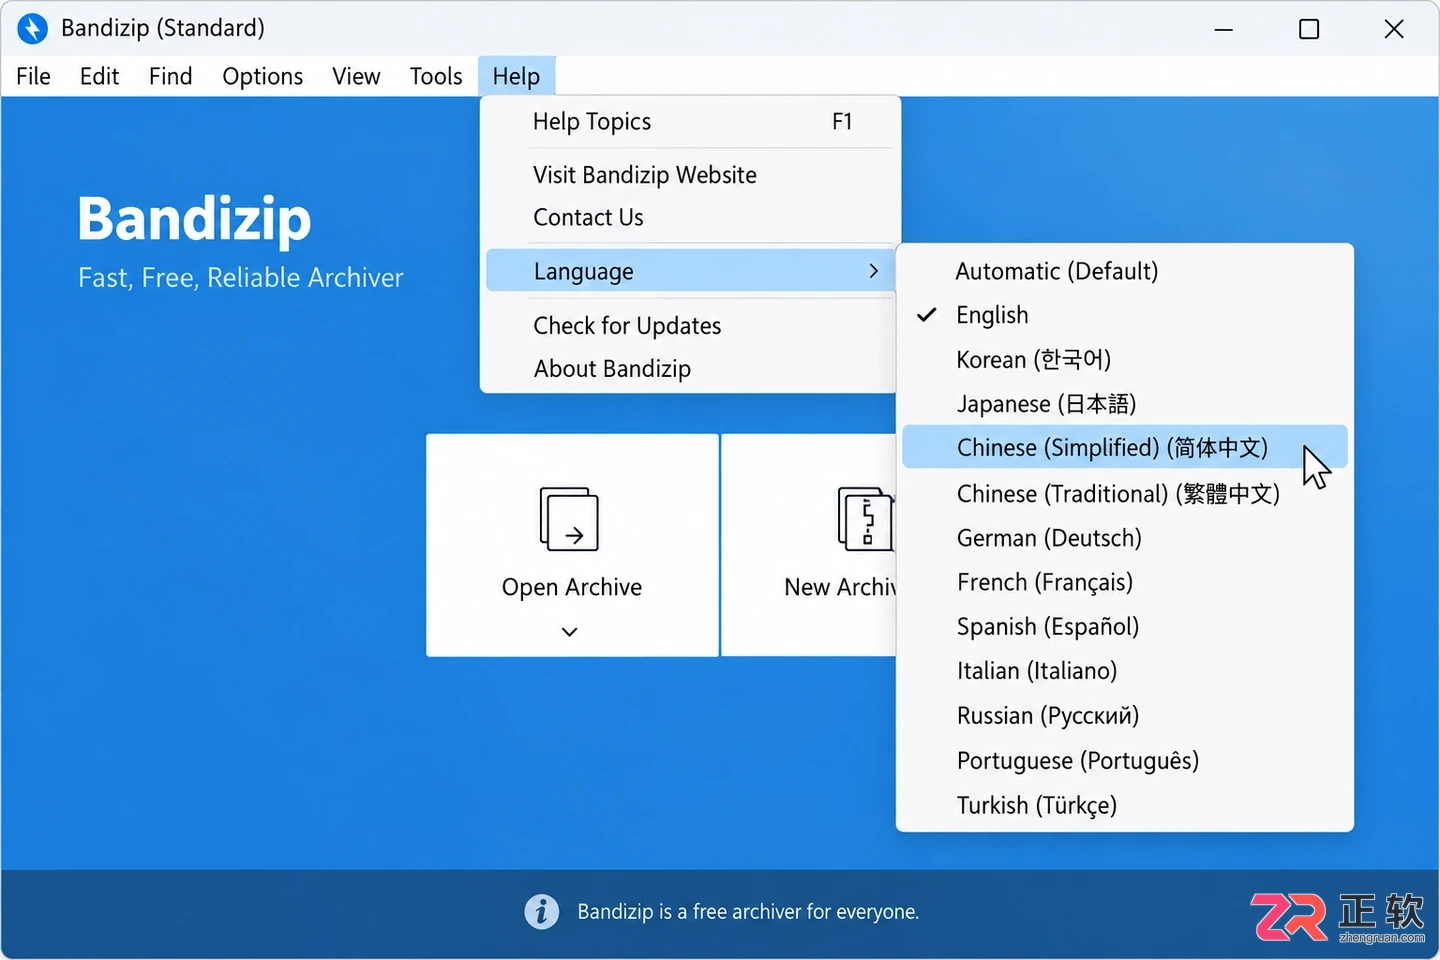1440x960 pixels.
Task: Open the Language submenu arrow
Action: (874, 271)
